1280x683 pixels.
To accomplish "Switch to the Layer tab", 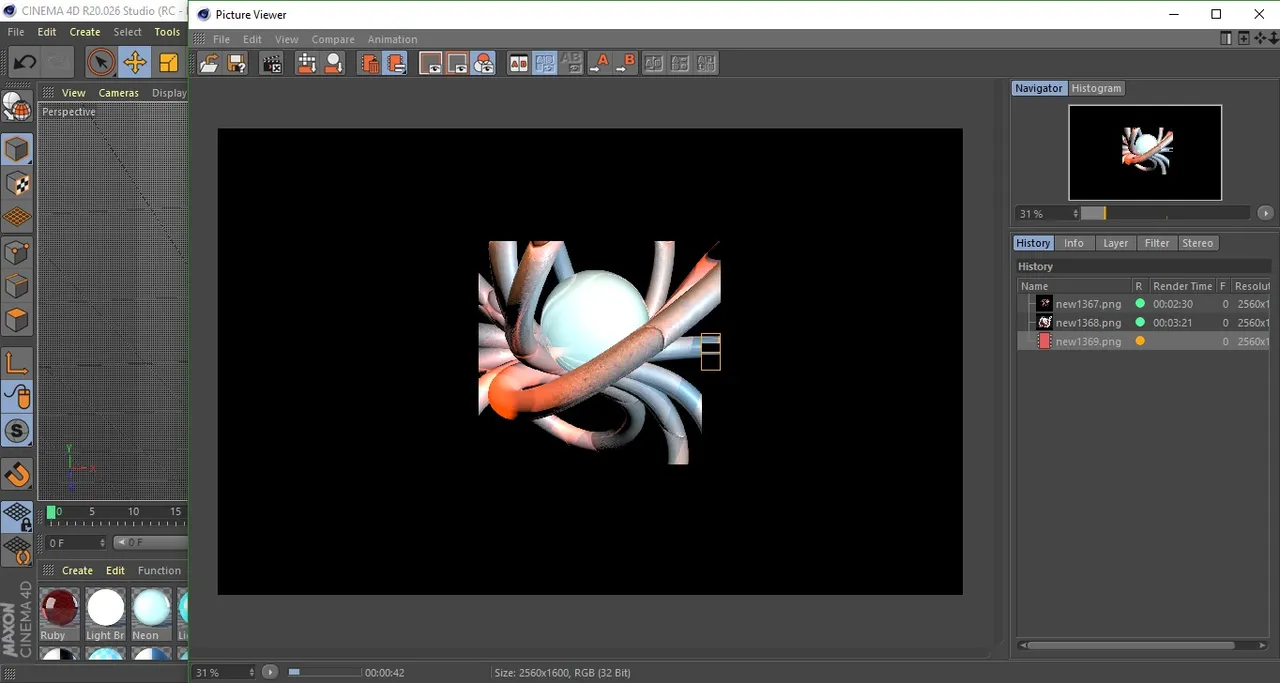I will pos(1115,243).
